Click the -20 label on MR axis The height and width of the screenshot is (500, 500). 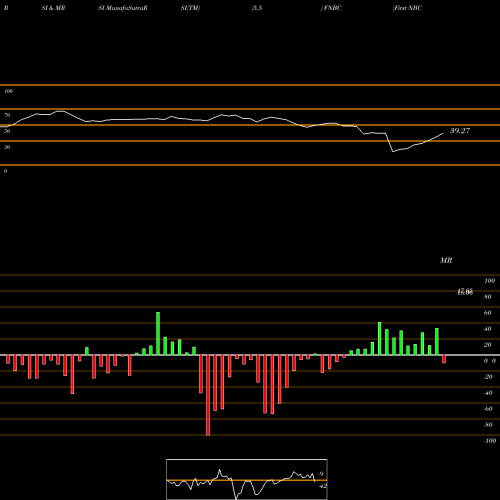coord(488,377)
